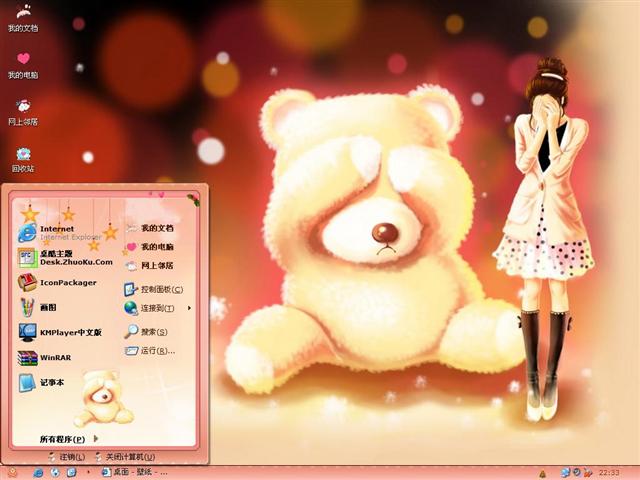Switch to the 桌面 - 壁纸 taskbar window

[x=134, y=472]
